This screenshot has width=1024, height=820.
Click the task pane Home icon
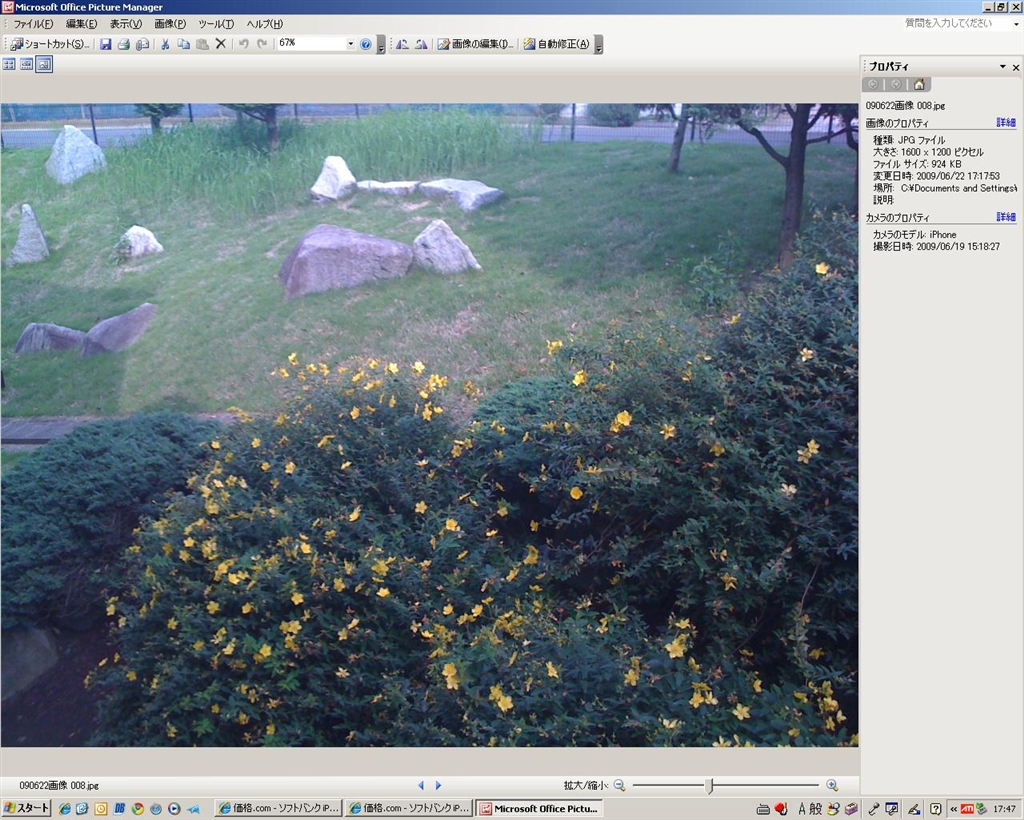(919, 84)
